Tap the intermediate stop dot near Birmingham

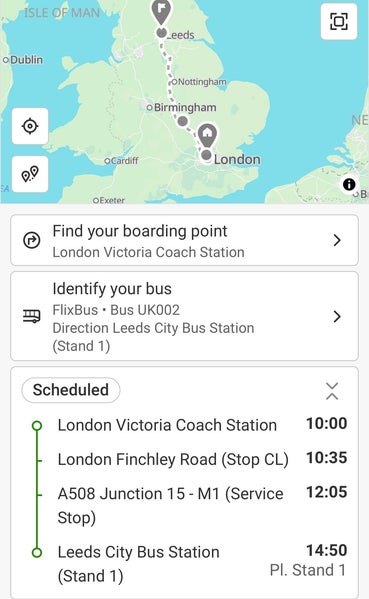(x=183, y=121)
